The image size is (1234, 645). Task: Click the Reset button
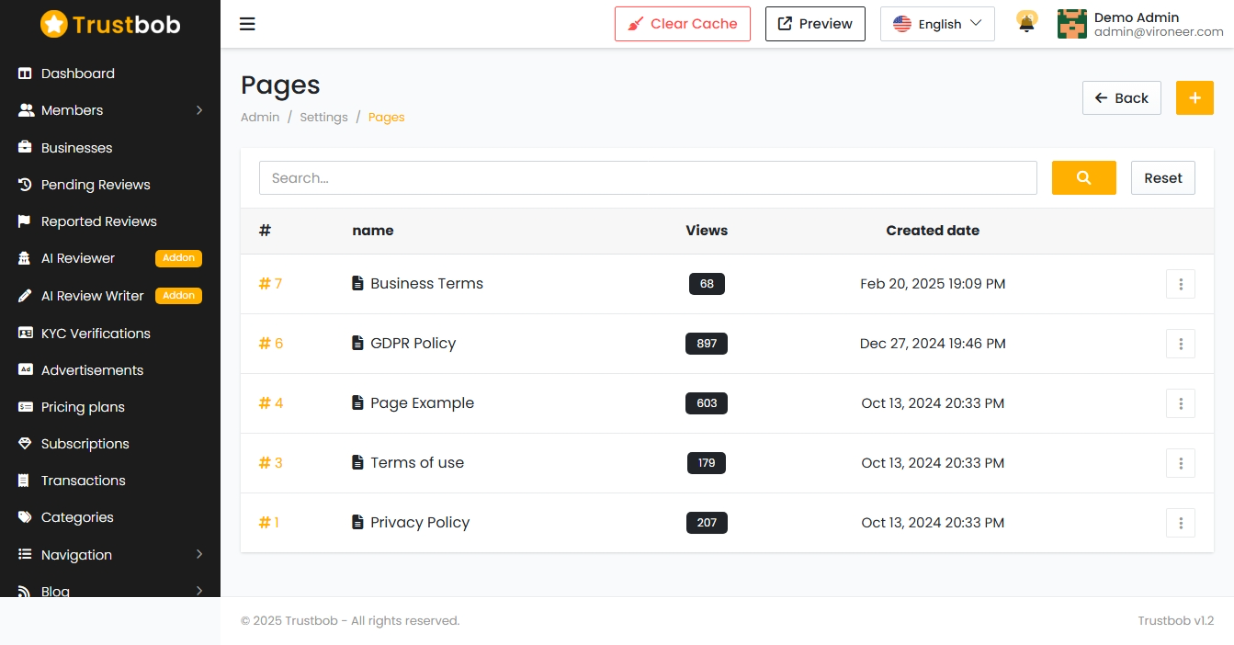1163,178
